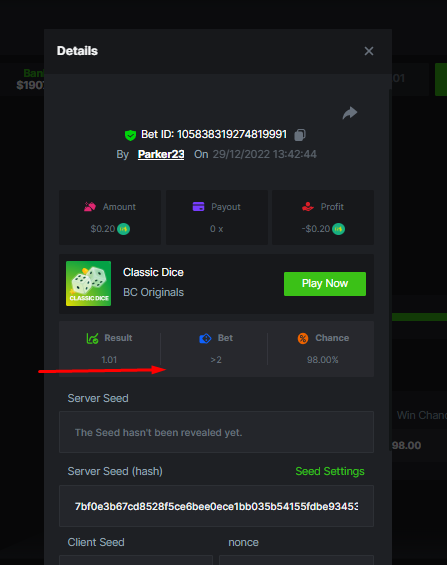Click the share arrow icon
Image resolution: width=447 pixels, height=565 pixels.
click(349, 113)
